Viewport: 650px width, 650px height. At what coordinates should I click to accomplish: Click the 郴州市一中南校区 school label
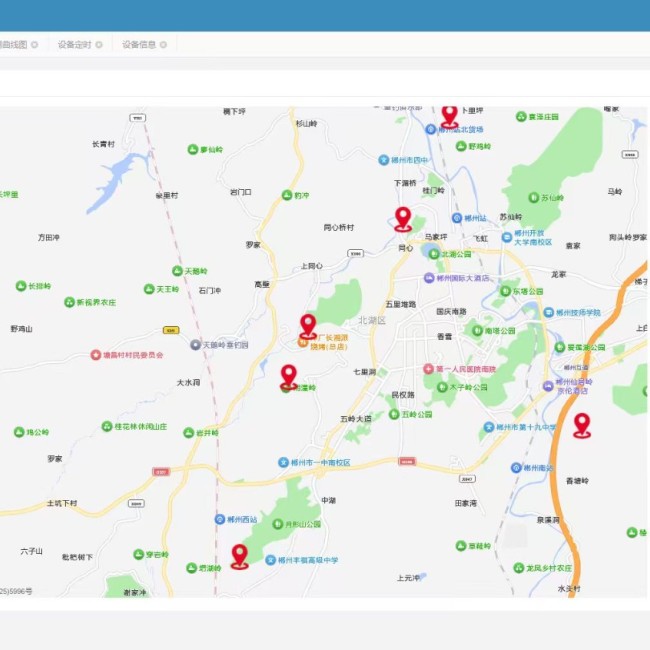[320, 463]
